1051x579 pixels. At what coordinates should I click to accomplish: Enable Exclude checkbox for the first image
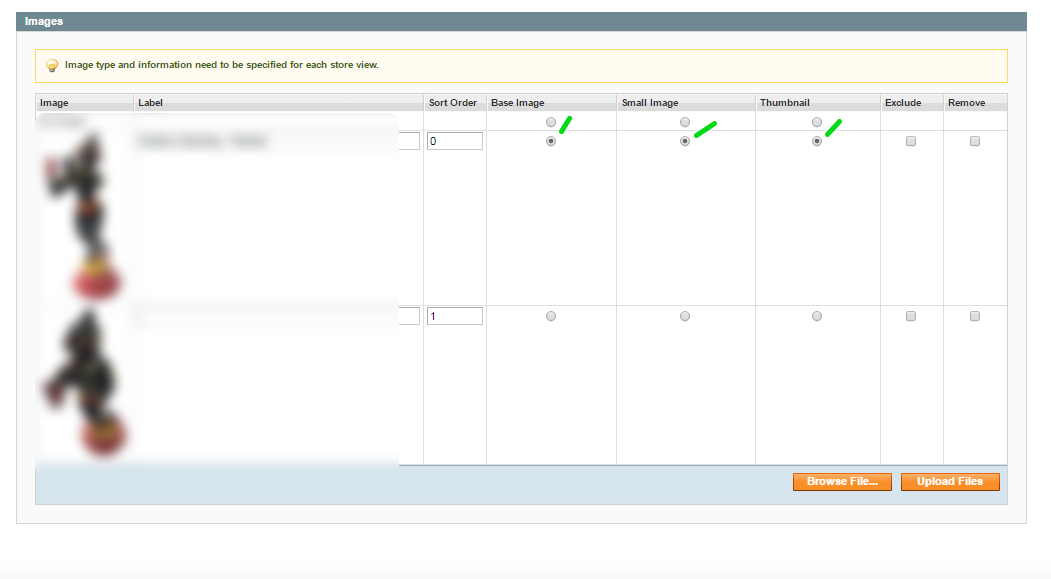pyautogui.click(x=910, y=141)
